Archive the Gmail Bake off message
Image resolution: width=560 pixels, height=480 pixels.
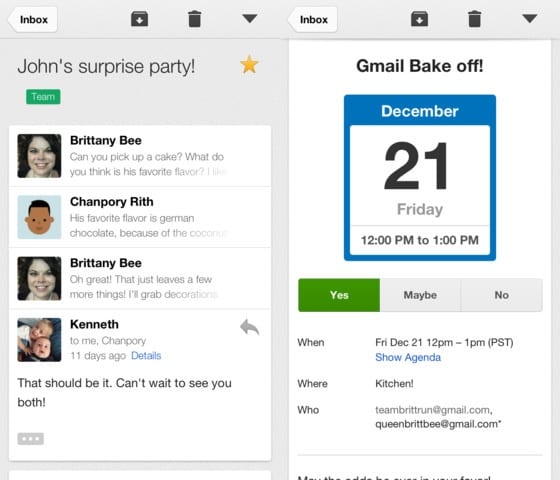tap(419, 19)
